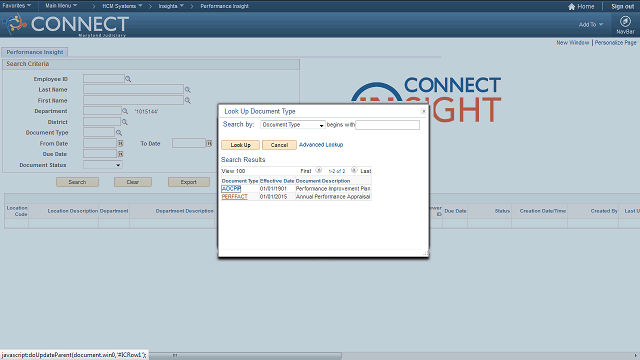
Task: Click First link in search results
Action: click(x=306, y=171)
